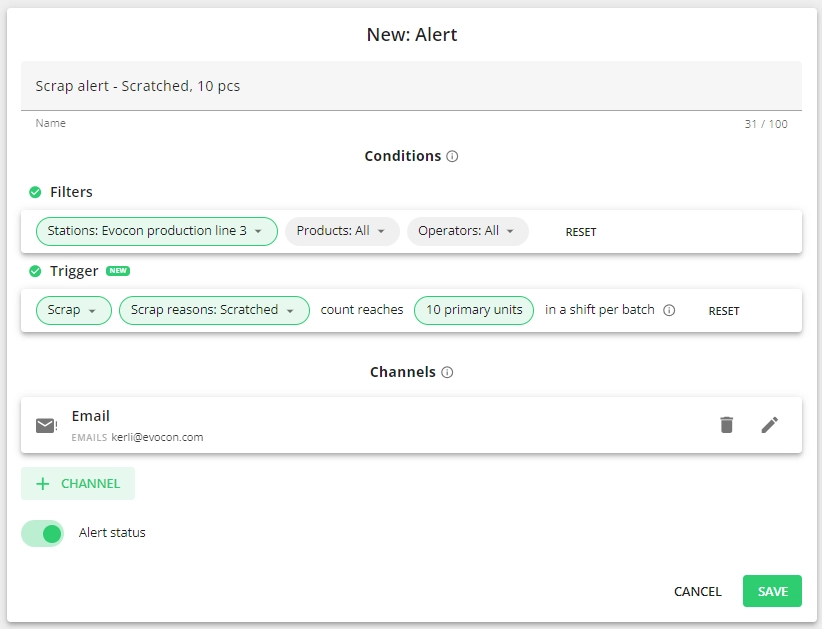The image size is (822, 629).
Task: Open the Operators: All dropdown
Action: 468,231
